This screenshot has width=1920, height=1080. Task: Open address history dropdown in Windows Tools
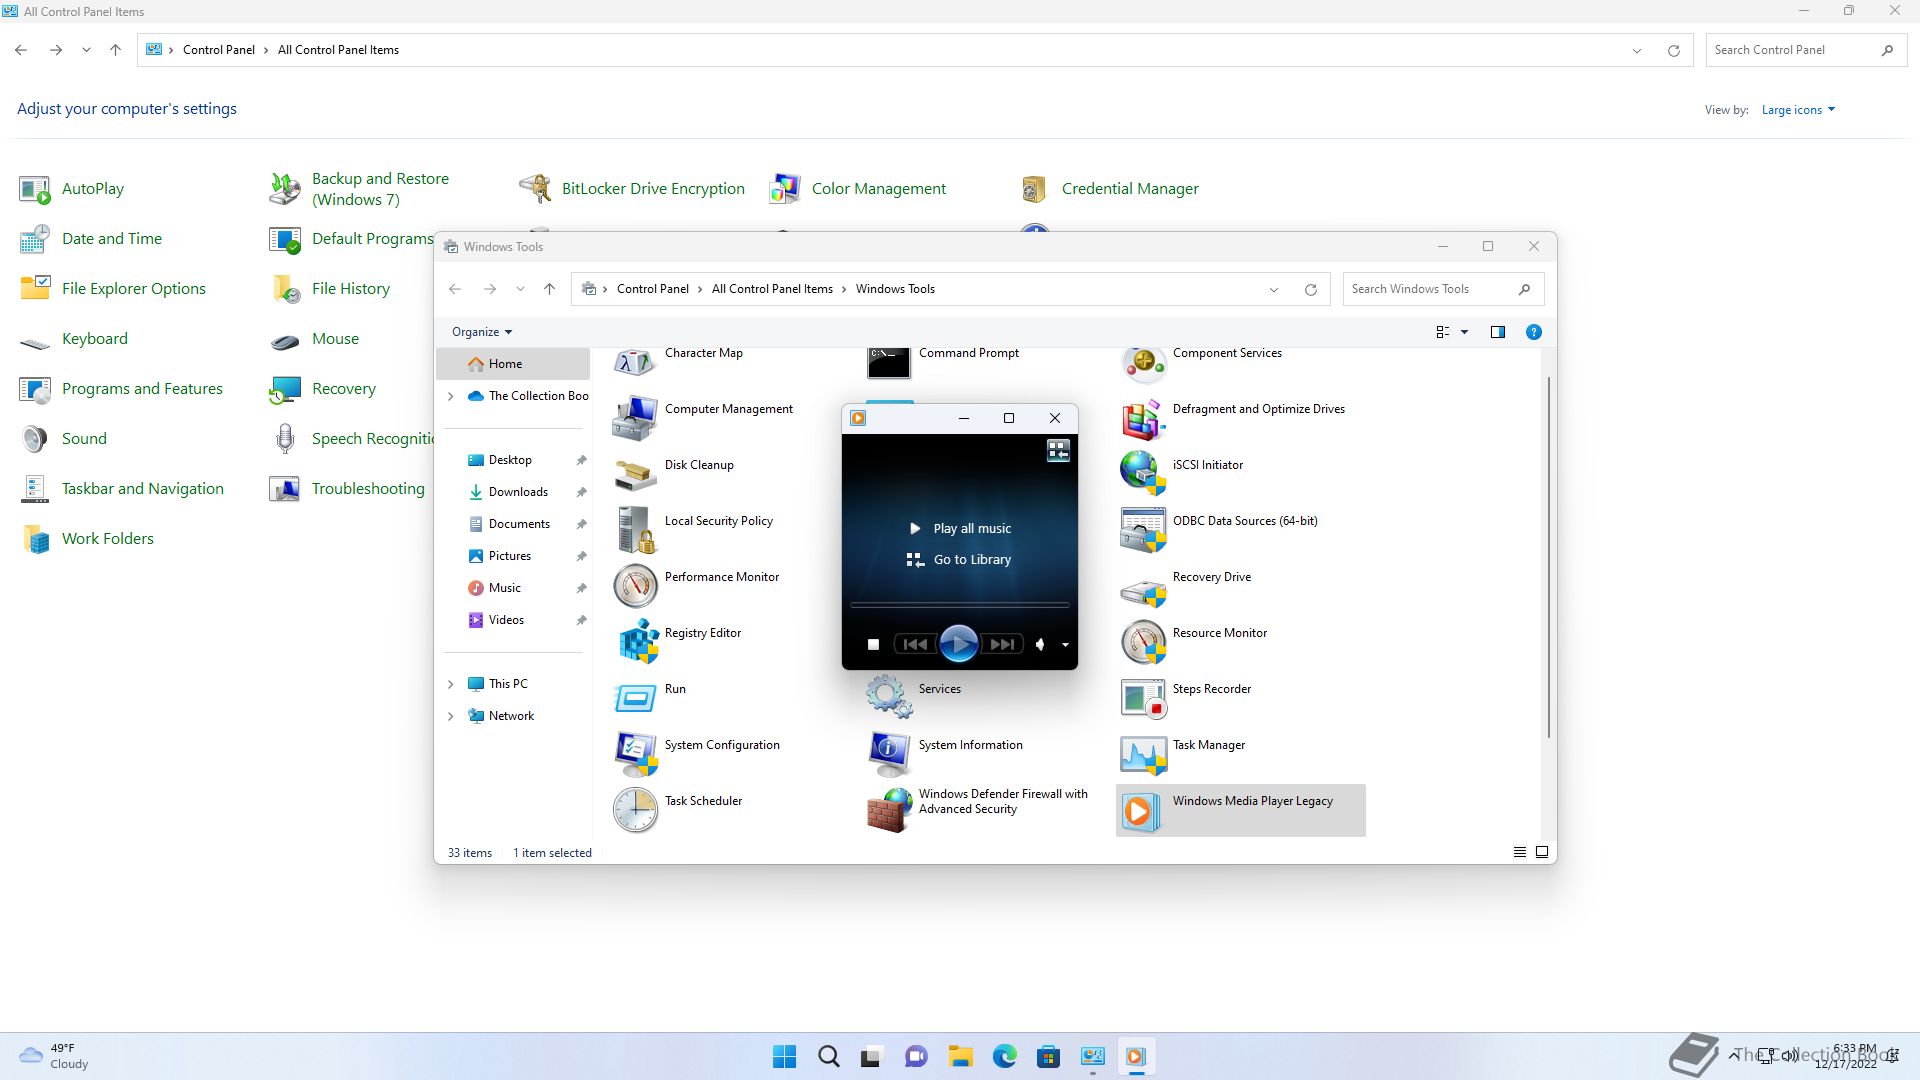click(1274, 289)
